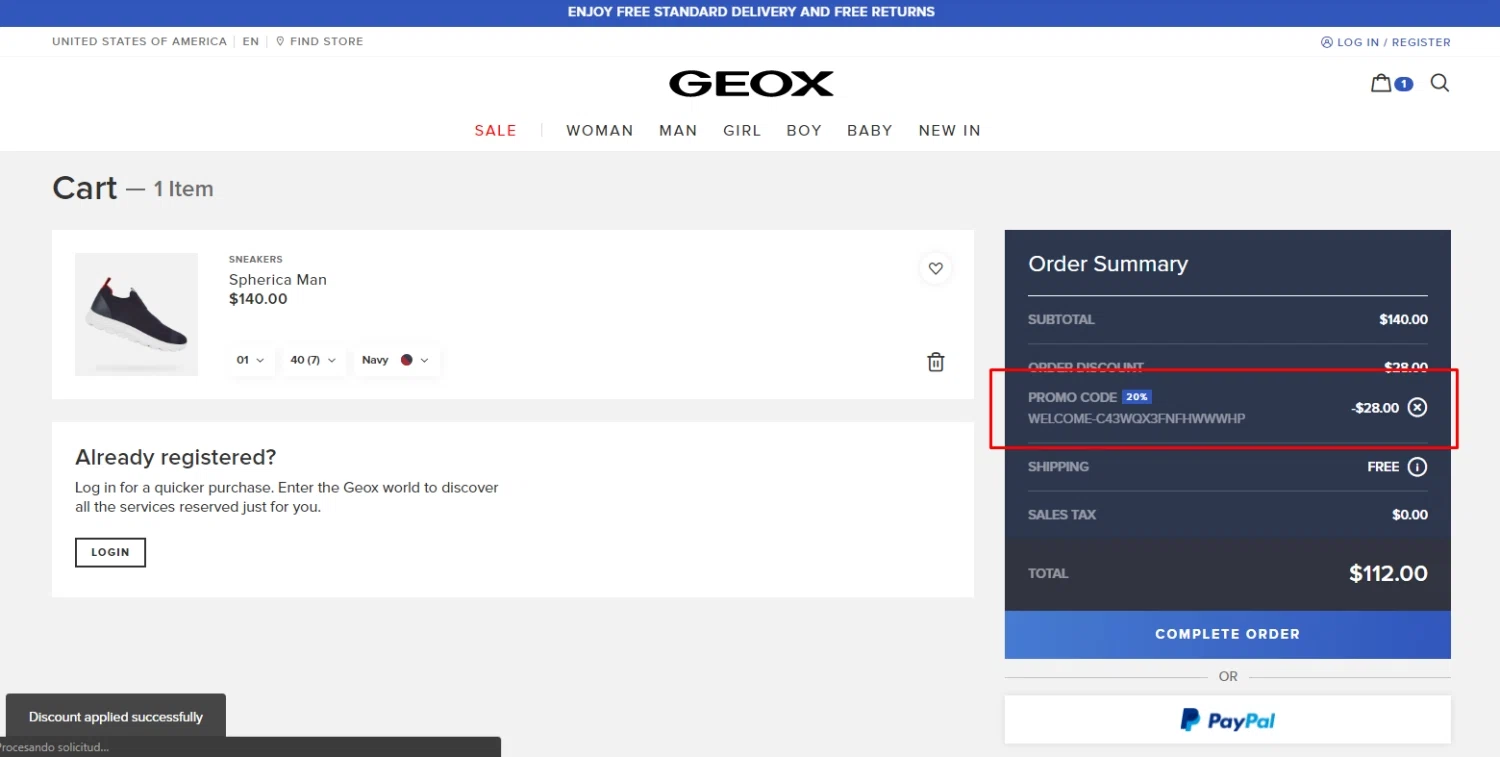Open the MAN menu

coord(678,130)
